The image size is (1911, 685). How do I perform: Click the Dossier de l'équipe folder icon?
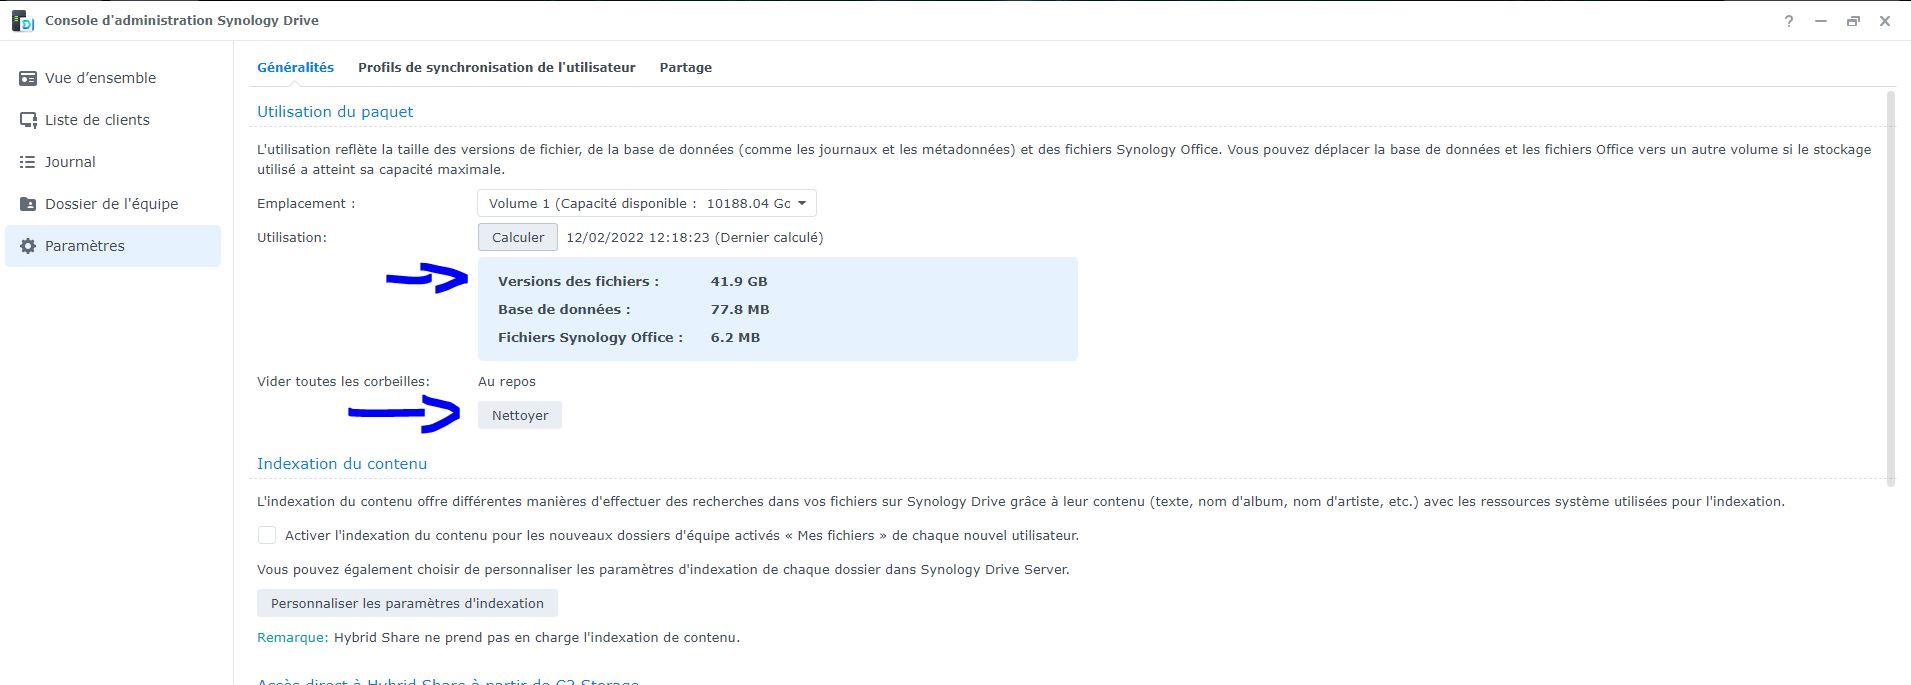click(28, 204)
